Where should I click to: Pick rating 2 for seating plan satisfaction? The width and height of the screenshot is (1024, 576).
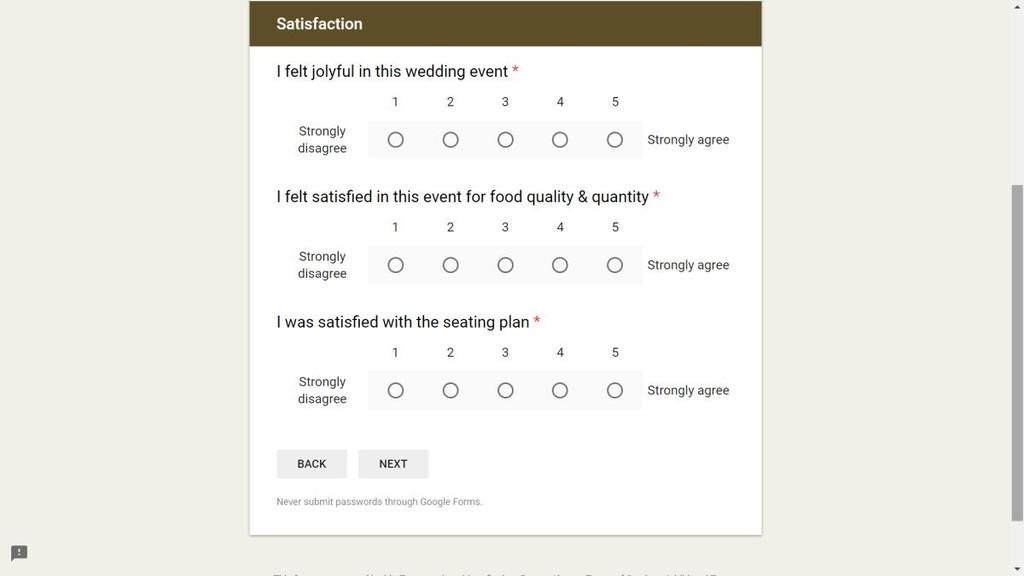click(x=450, y=391)
